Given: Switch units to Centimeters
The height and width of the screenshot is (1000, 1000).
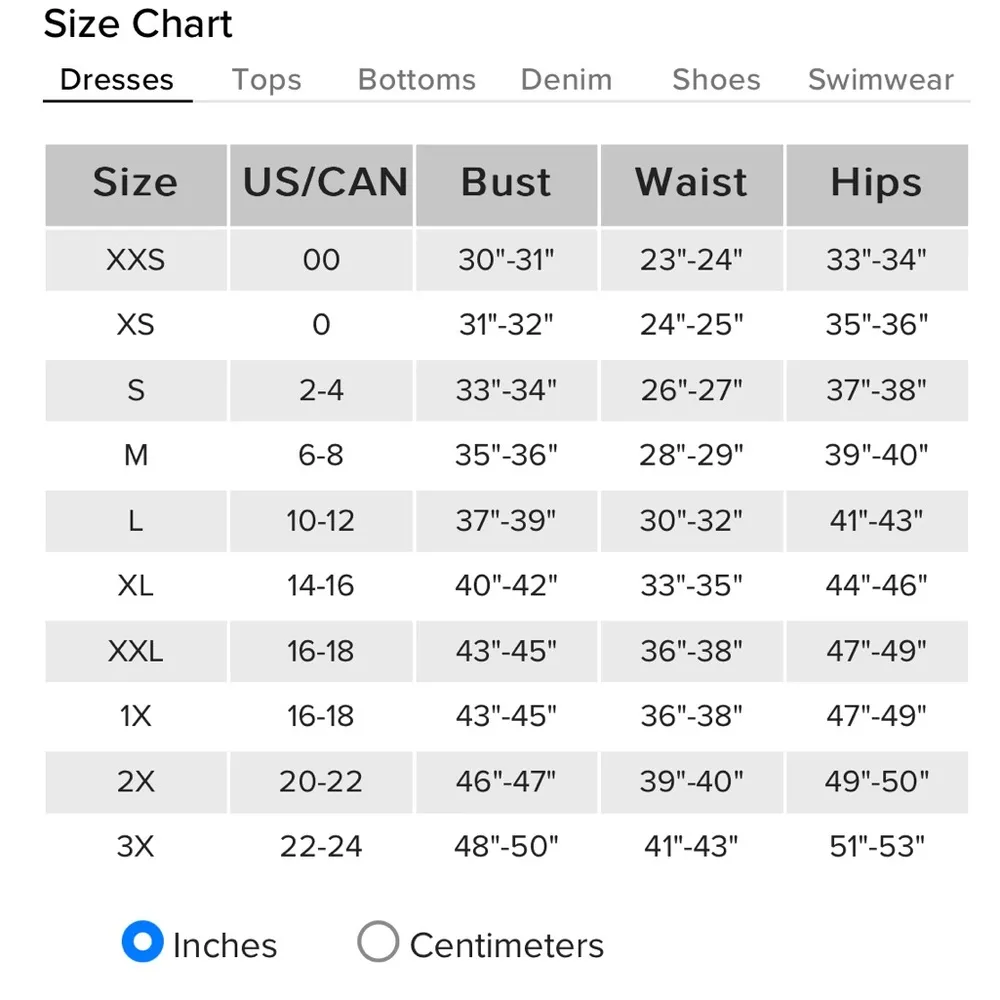Looking at the screenshot, I should tap(378, 942).
